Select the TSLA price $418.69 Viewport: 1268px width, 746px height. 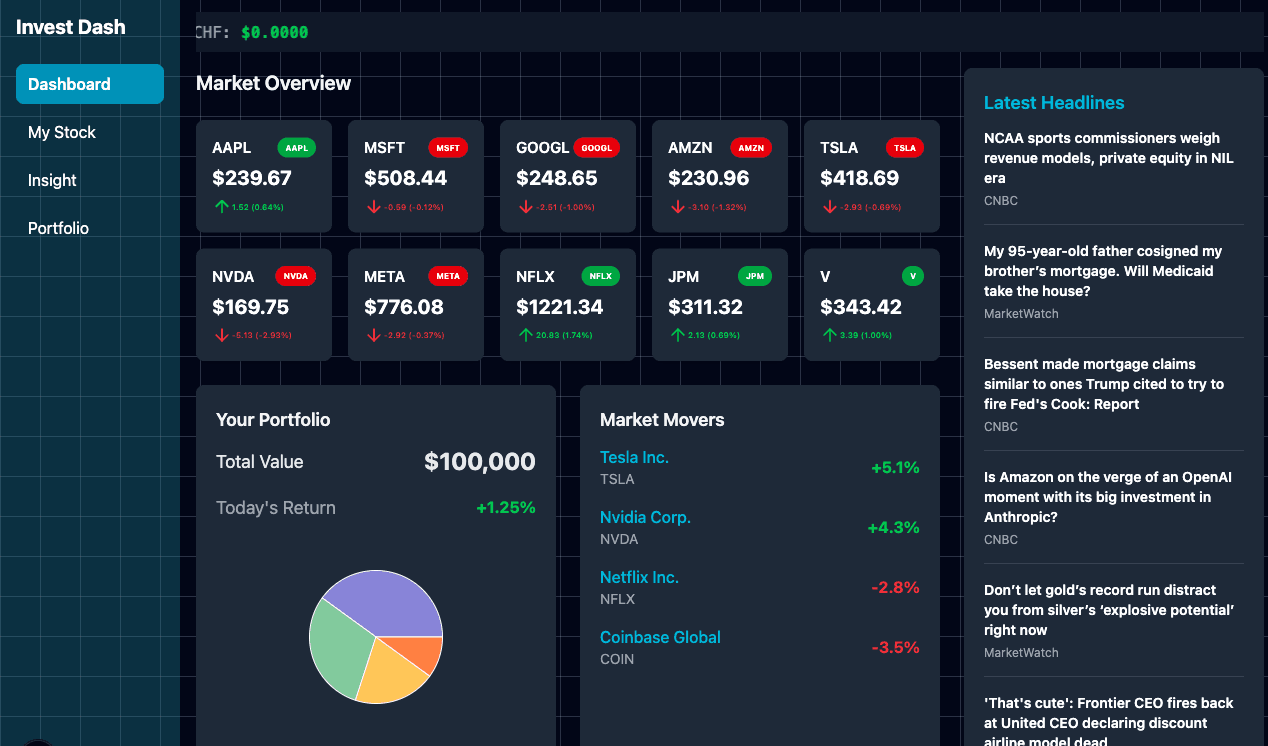click(860, 178)
